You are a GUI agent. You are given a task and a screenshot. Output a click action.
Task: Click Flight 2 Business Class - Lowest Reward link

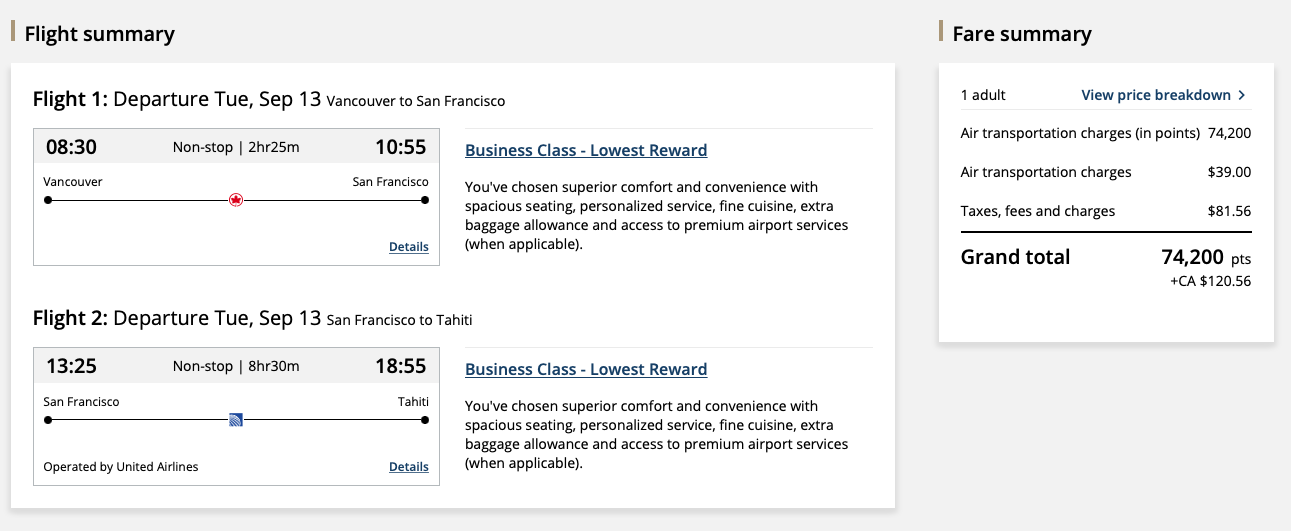586,369
